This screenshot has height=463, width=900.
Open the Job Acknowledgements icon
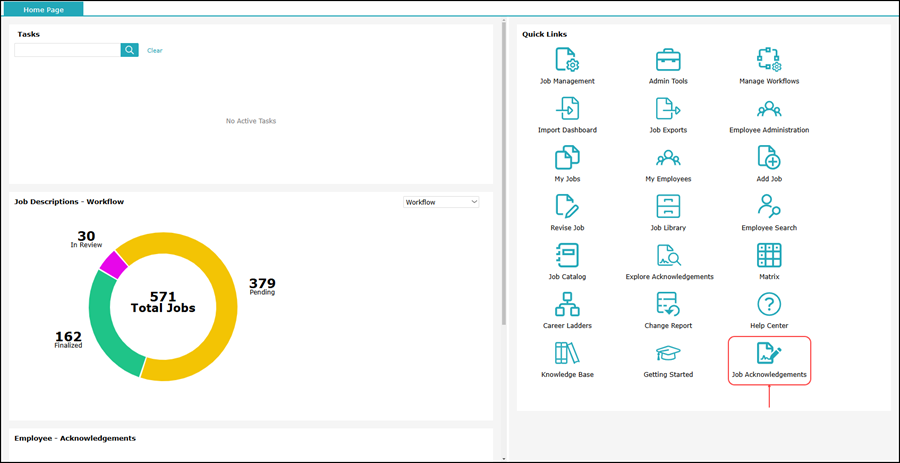coord(768,354)
